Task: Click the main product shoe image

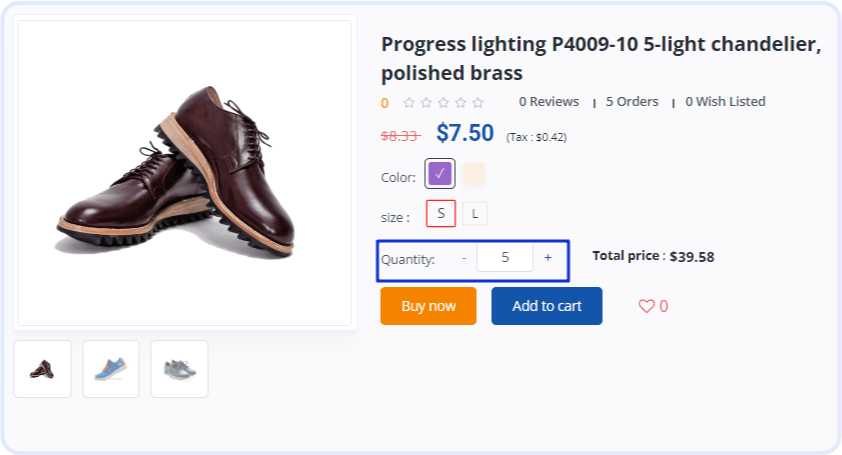Action: coord(185,173)
